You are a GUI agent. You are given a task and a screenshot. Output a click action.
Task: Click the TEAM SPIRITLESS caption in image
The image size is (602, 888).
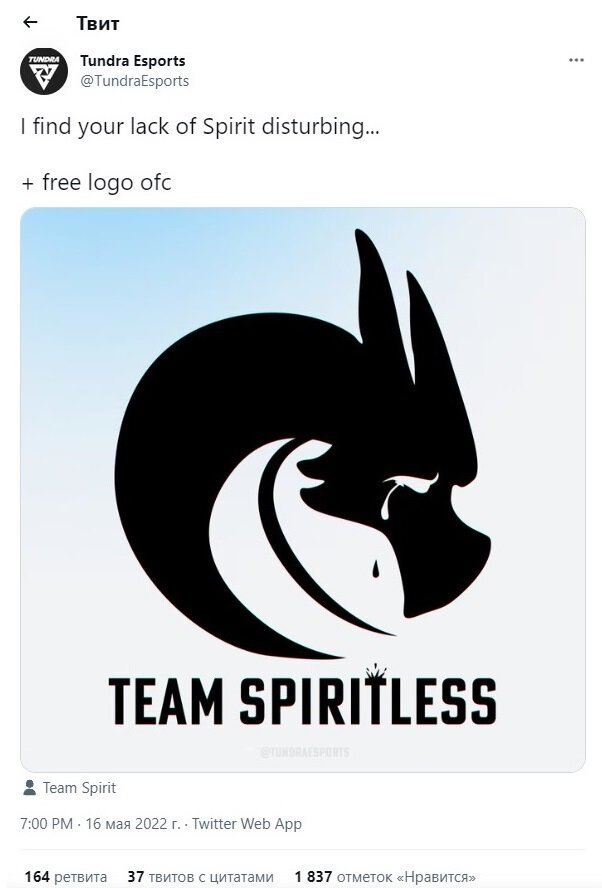pyautogui.click(x=302, y=701)
